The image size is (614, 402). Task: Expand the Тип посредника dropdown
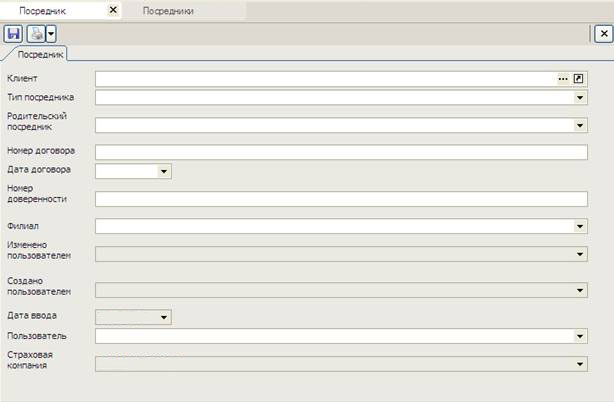coord(580,98)
